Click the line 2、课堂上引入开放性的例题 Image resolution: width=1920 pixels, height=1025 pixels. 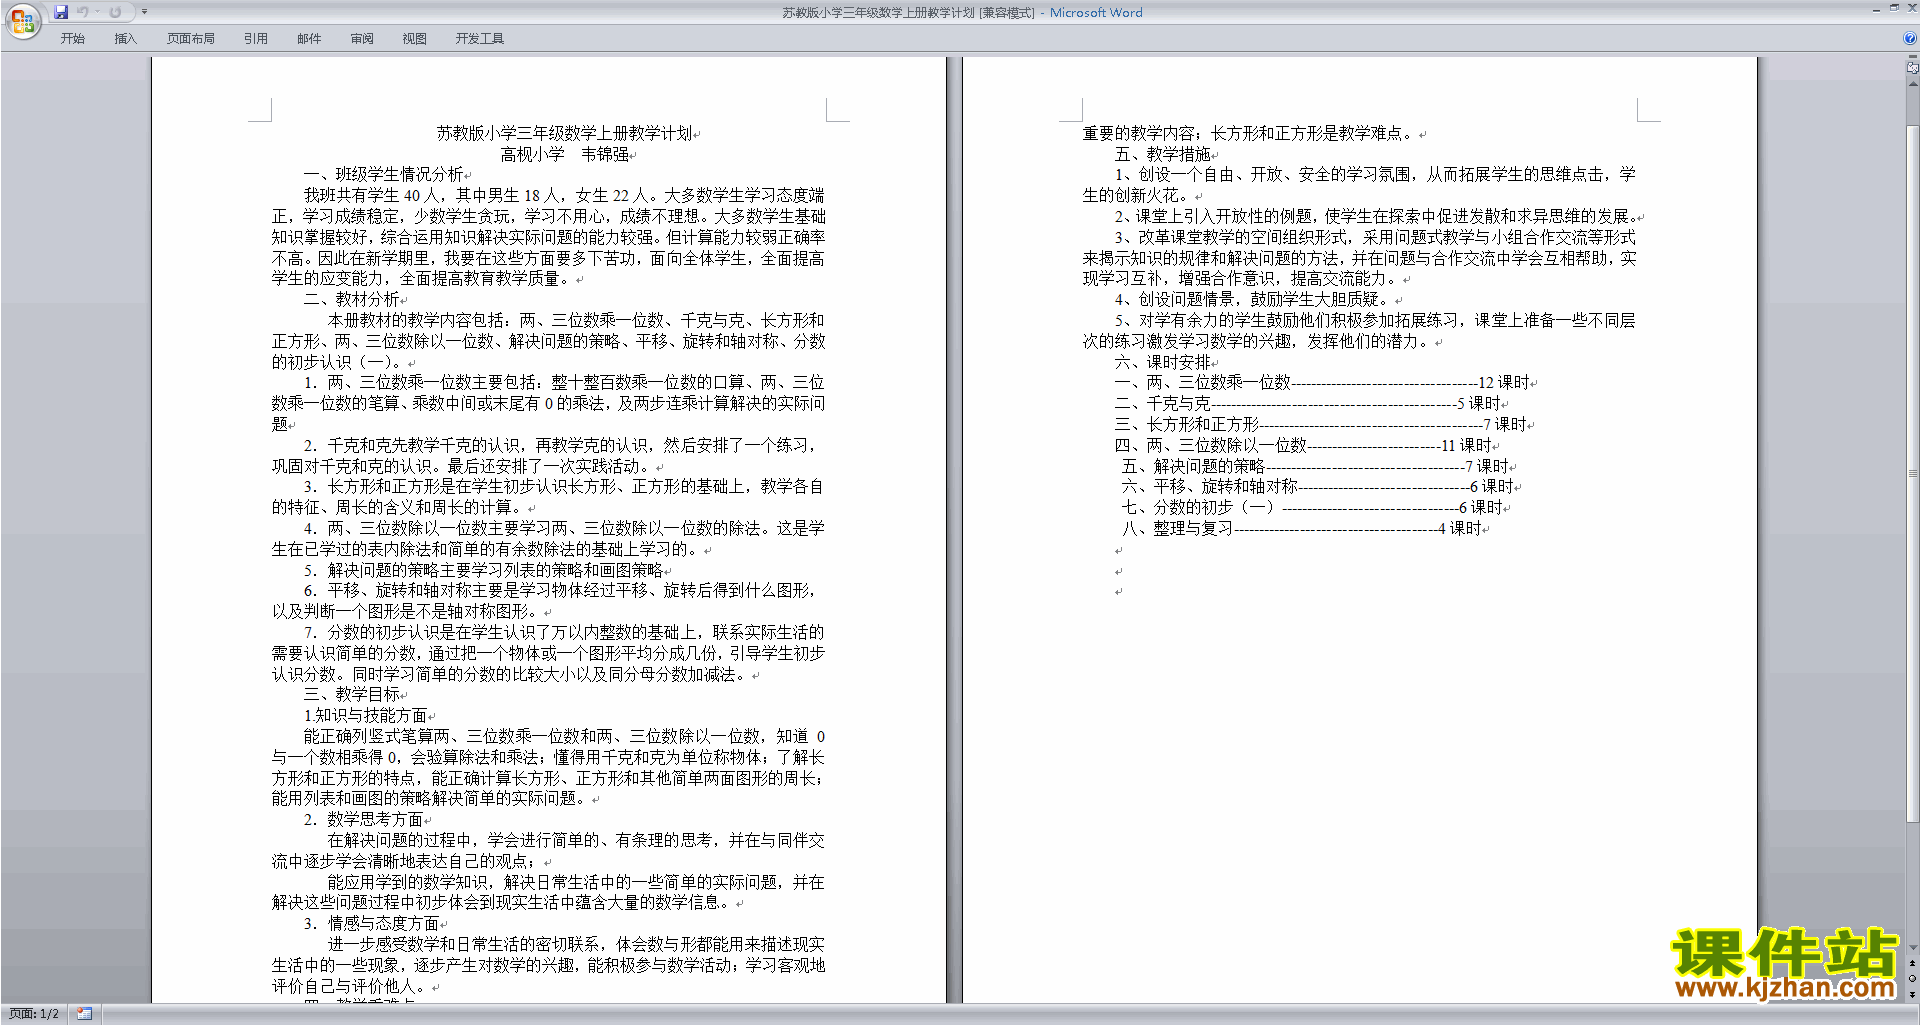[1376, 216]
